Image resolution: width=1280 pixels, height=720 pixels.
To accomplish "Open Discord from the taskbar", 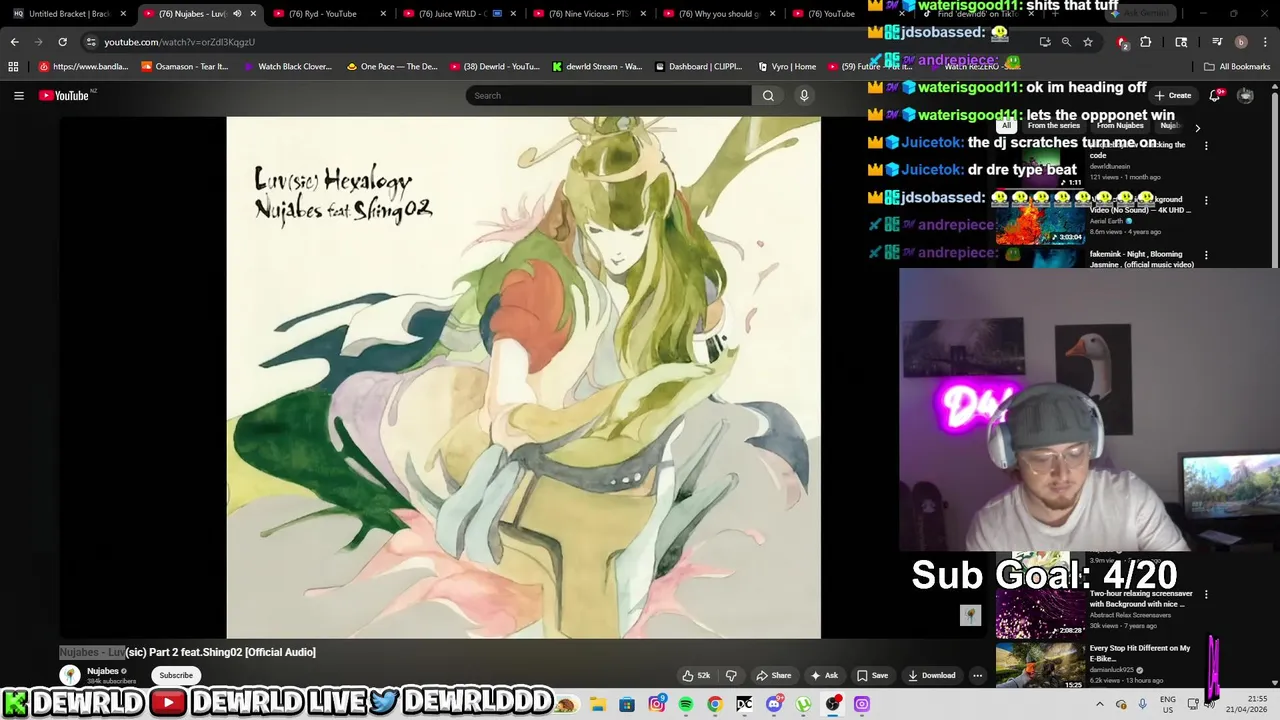I will tap(774, 704).
